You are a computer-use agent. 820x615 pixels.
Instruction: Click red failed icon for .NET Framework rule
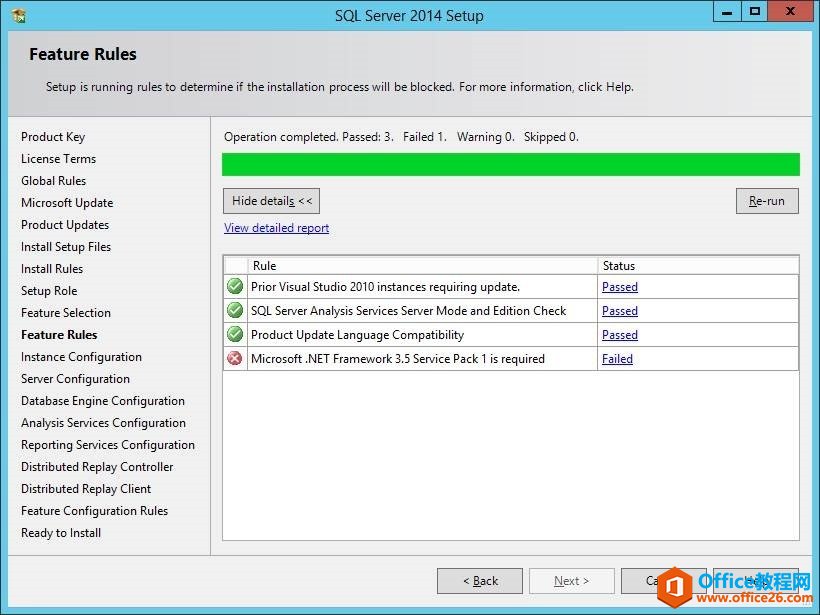coord(235,359)
